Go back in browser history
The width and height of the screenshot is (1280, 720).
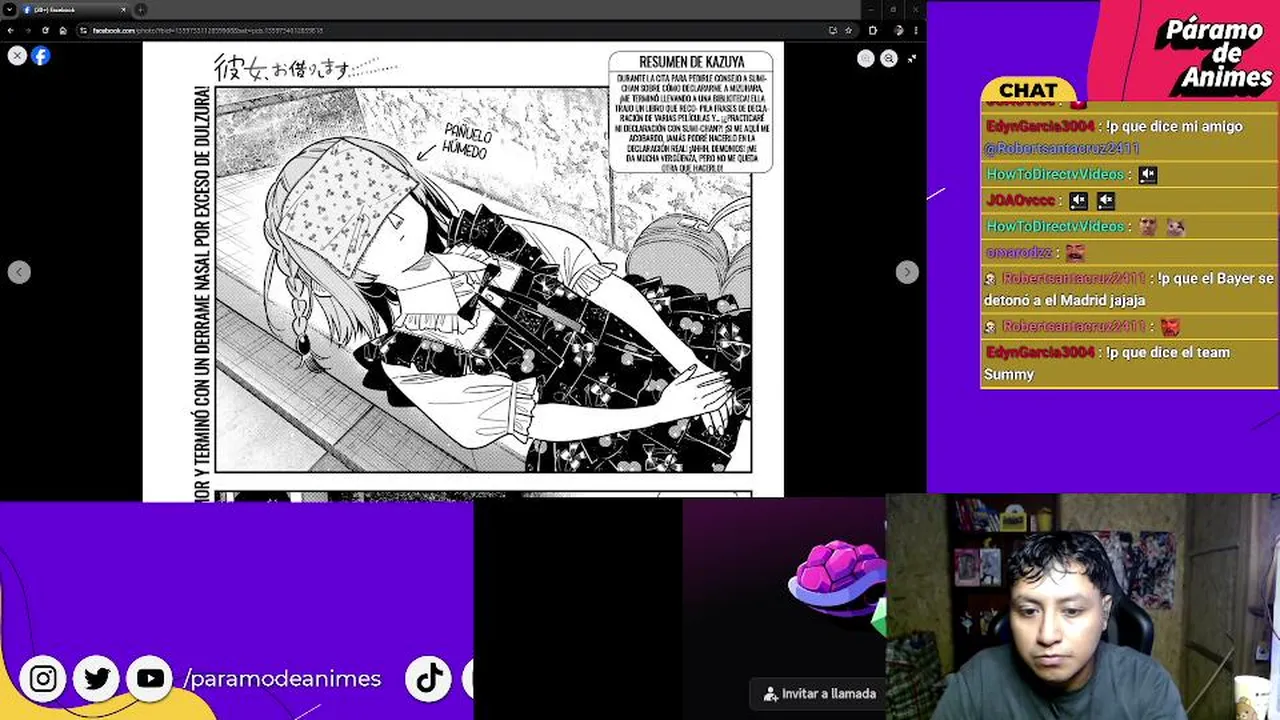[x=10, y=30]
